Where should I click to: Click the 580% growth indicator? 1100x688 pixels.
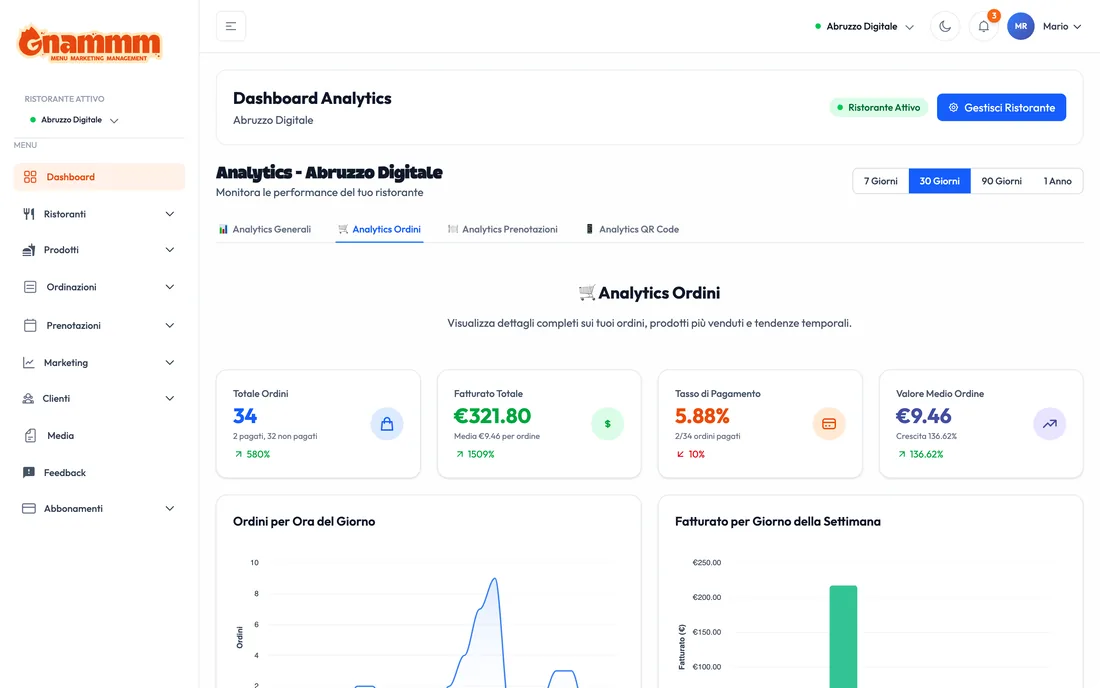pyautogui.click(x=253, y=454)
